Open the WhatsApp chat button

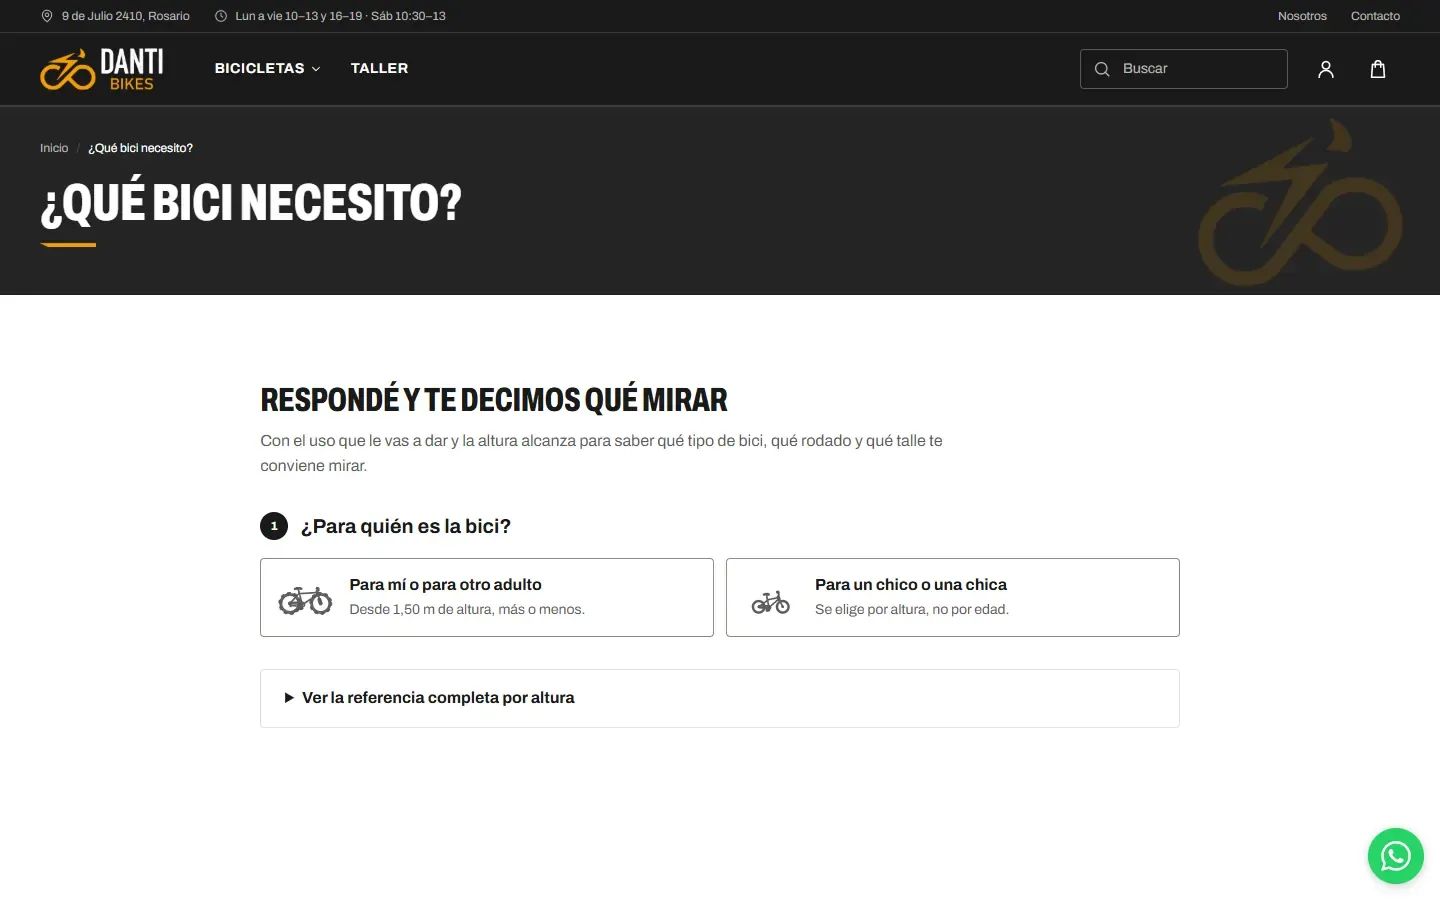[x=1396, y=856]
